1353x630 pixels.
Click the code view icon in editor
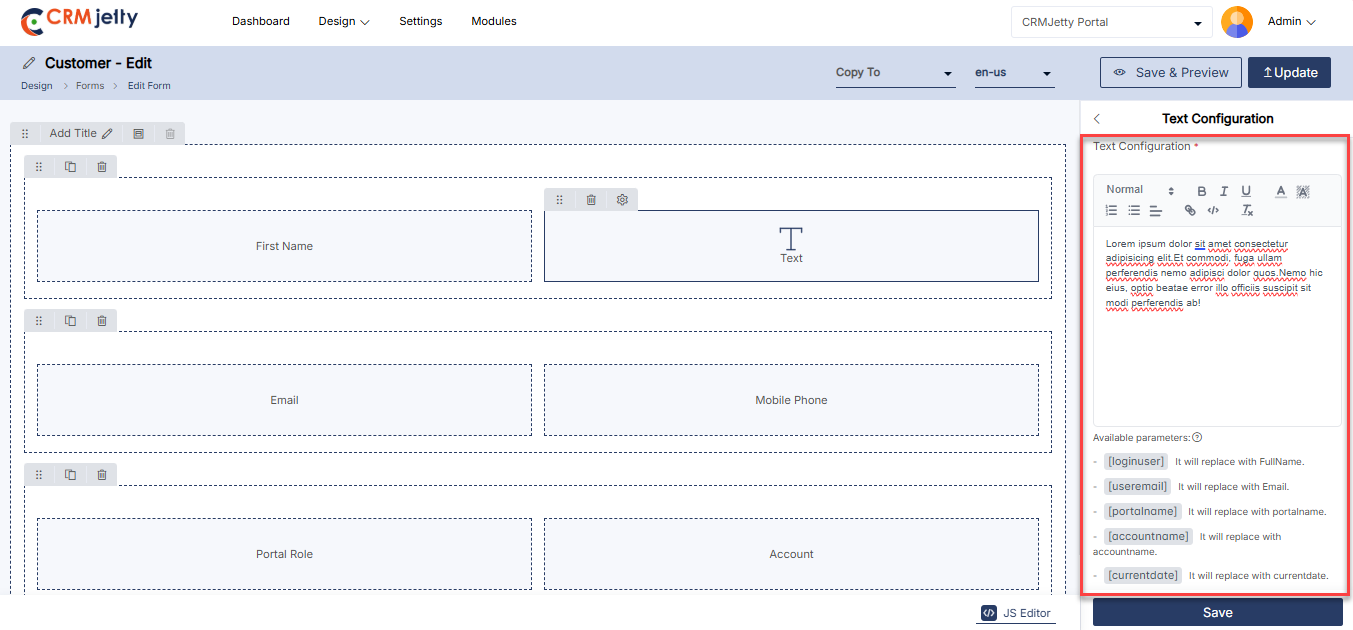coord(1213,211)
